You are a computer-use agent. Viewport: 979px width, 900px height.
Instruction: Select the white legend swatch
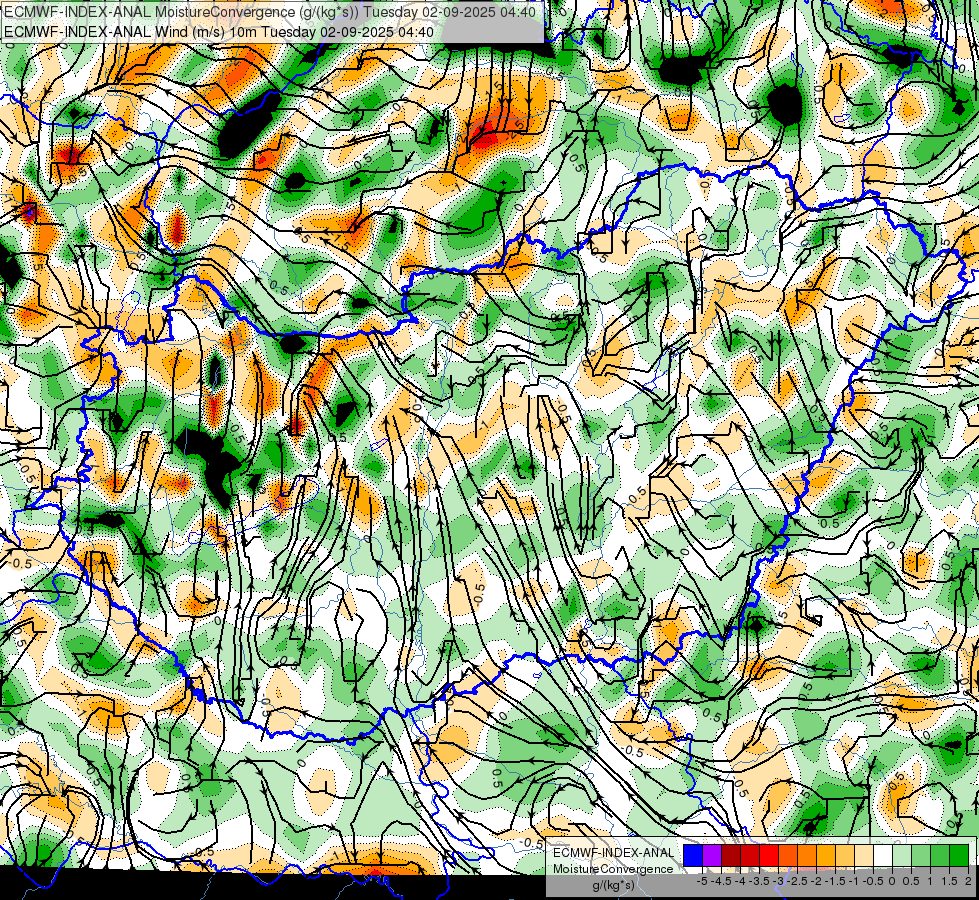click(x=883, y=855)
